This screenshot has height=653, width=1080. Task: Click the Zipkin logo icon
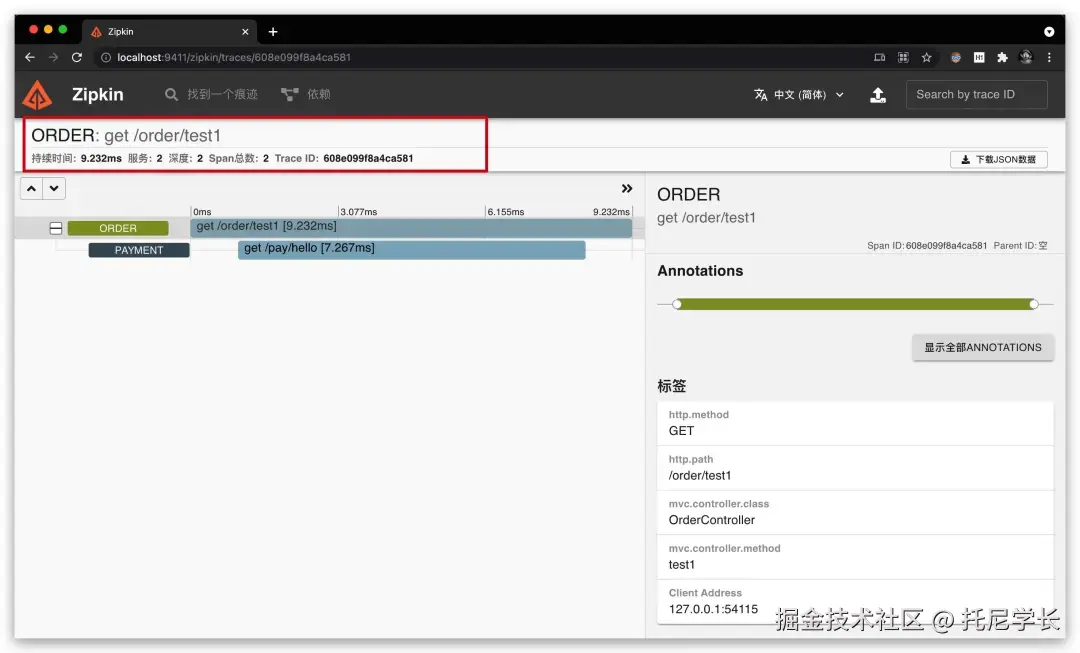tap(37, 95)
